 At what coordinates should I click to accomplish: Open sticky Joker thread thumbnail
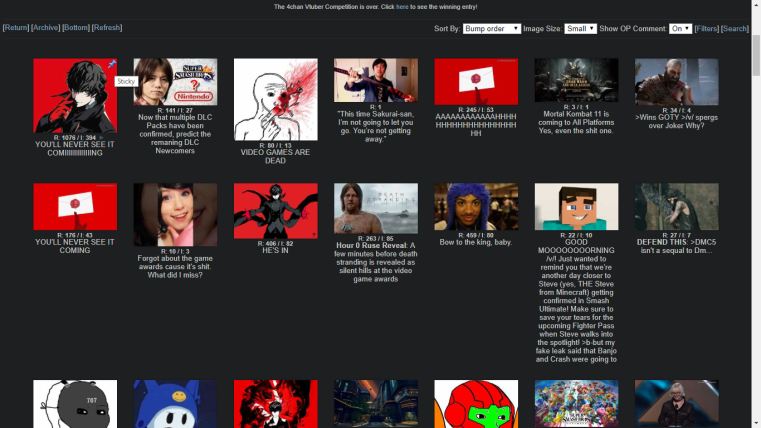click(x=75, y=96)
